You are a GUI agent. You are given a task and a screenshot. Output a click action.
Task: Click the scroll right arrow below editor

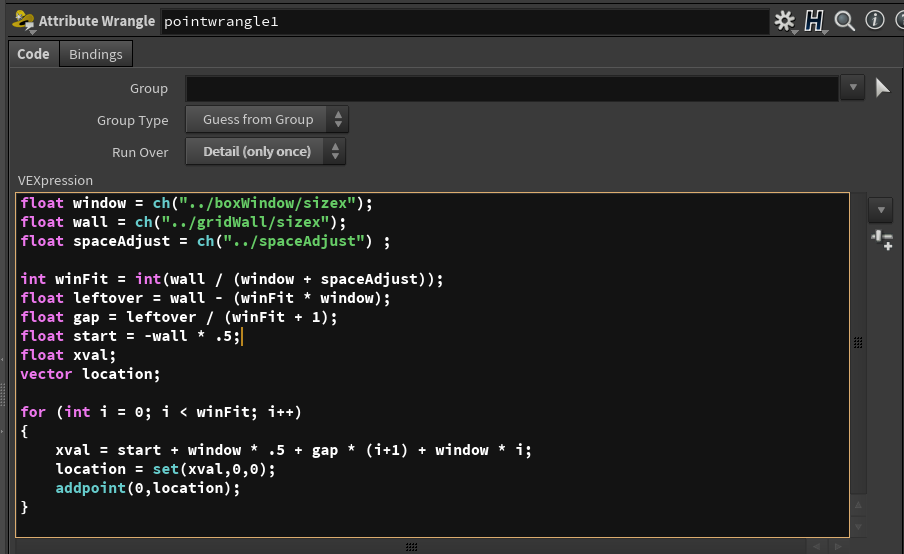coord(840,546)
